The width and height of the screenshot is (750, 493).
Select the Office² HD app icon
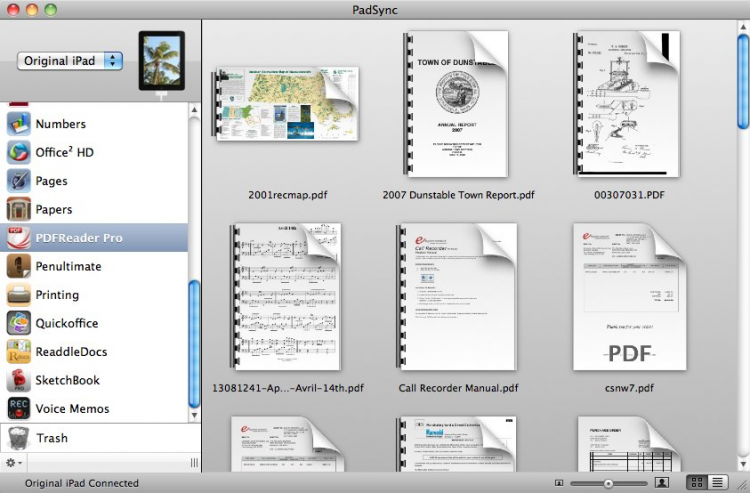19,153
